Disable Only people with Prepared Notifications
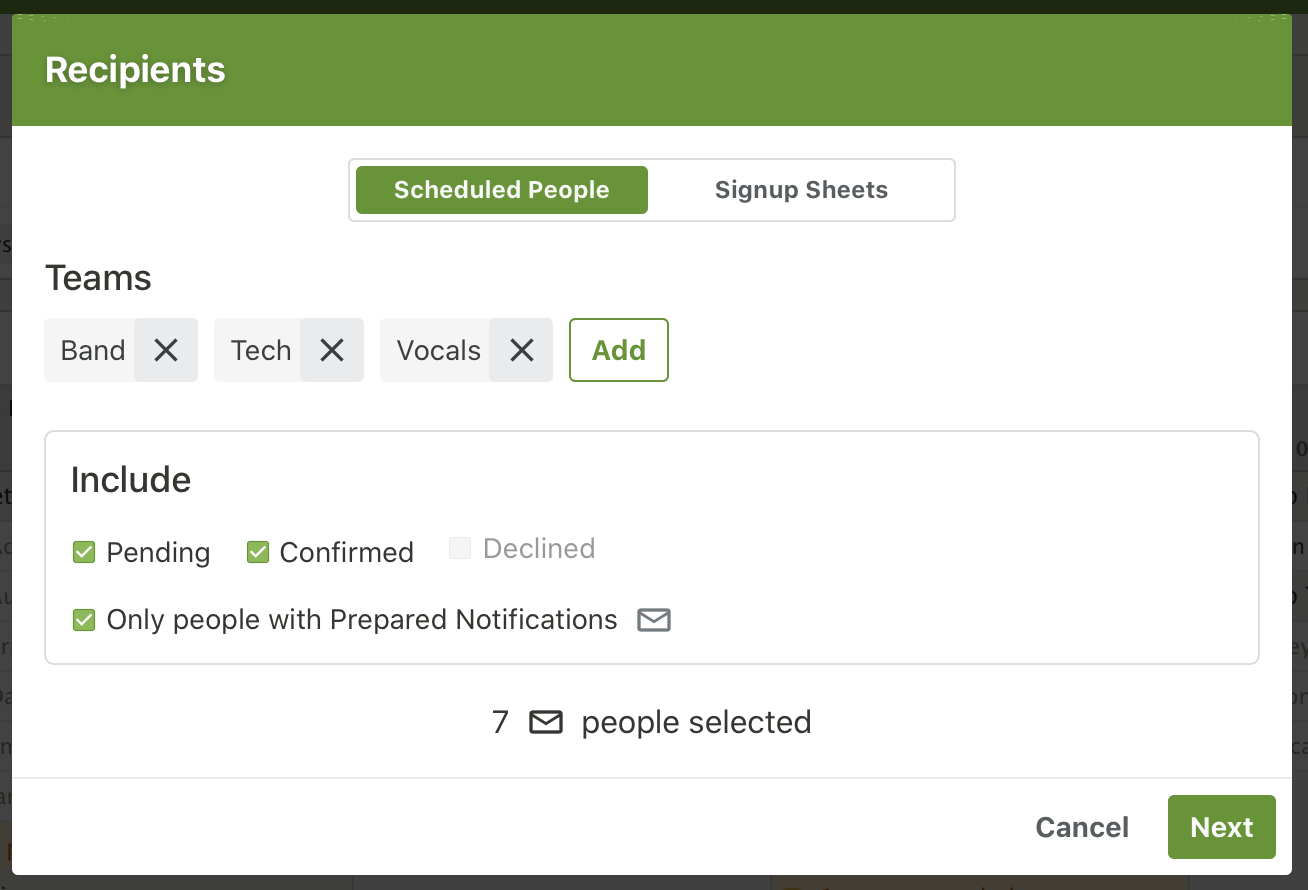 click(84, 620)
